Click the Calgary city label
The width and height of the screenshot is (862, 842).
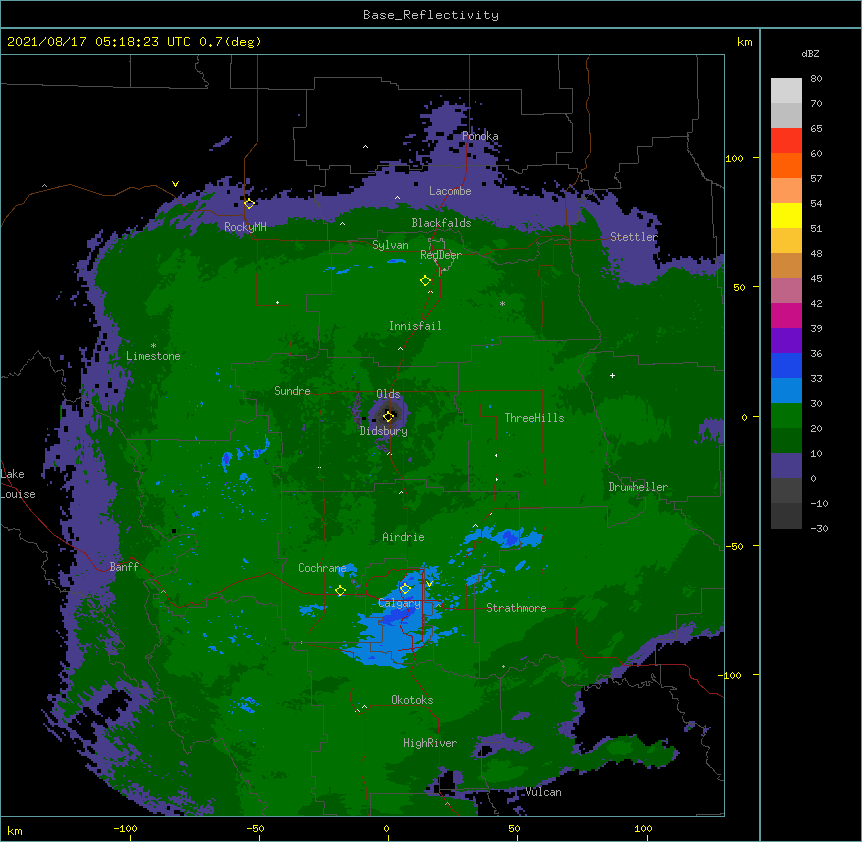coord(400,603)
